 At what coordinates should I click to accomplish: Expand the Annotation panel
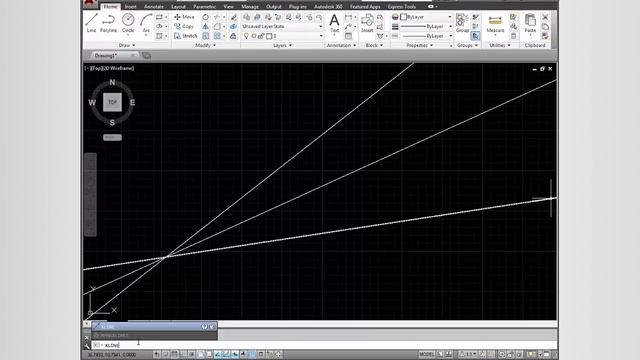341,45
